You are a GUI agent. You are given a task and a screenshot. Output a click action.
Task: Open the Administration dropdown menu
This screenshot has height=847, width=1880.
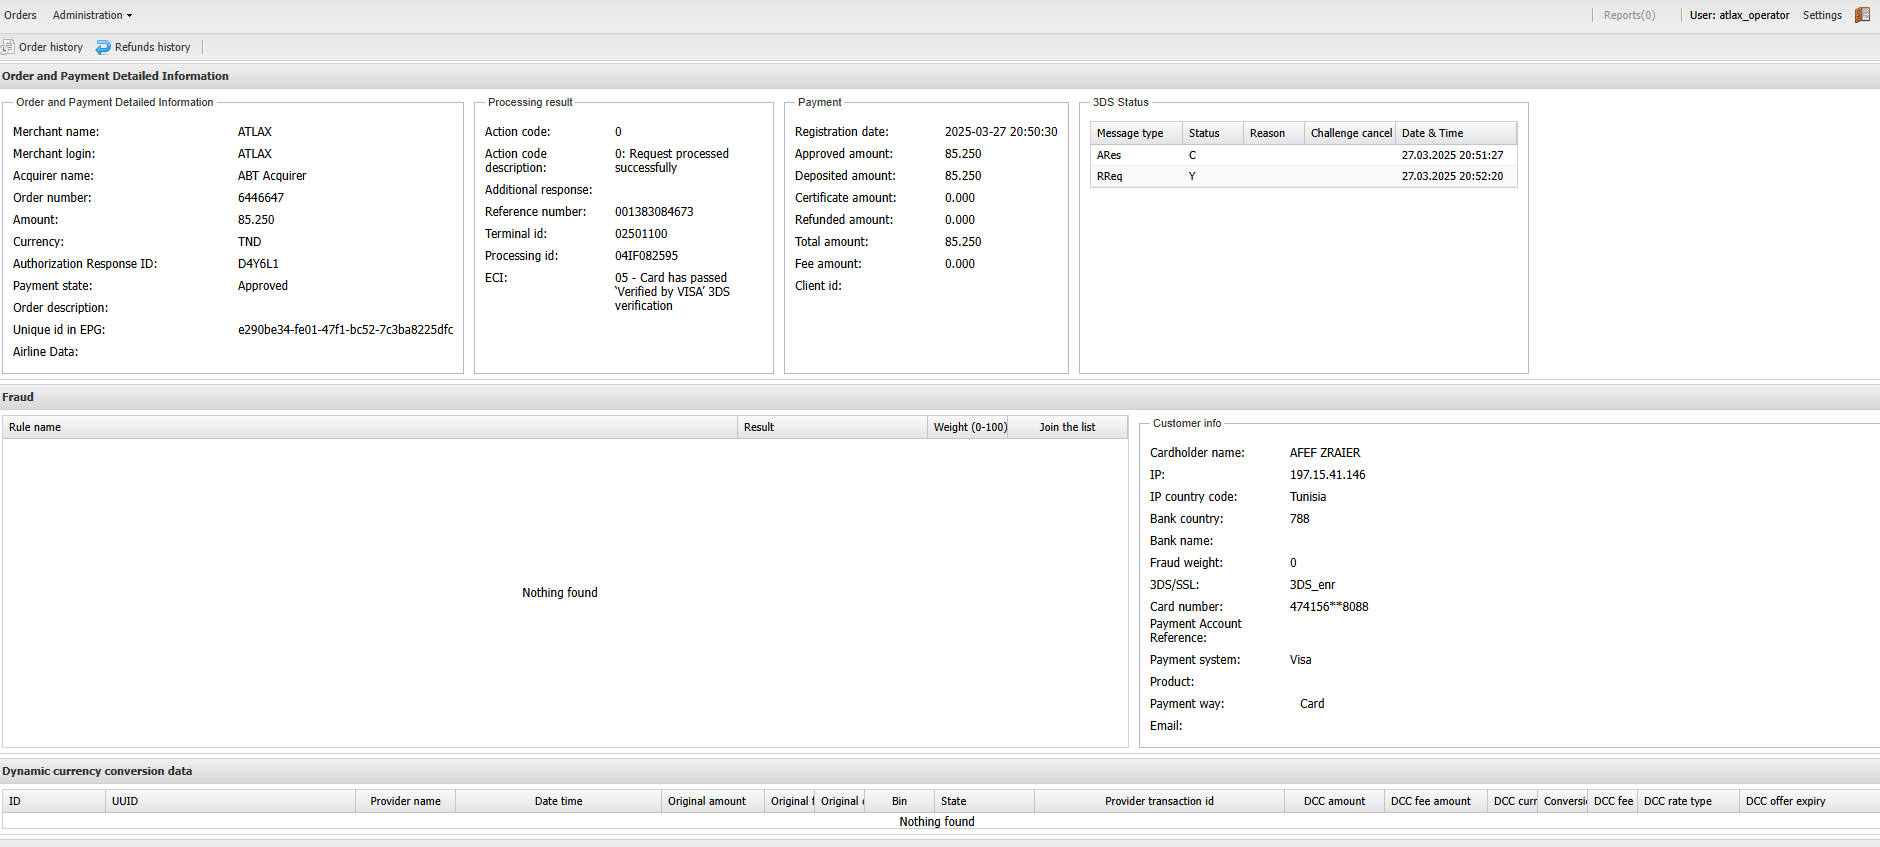coord(92,15)
